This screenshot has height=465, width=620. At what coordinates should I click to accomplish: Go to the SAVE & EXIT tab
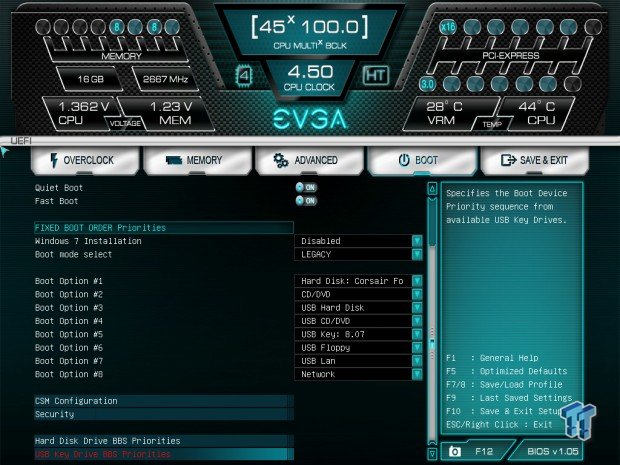(x=535, y=160)
